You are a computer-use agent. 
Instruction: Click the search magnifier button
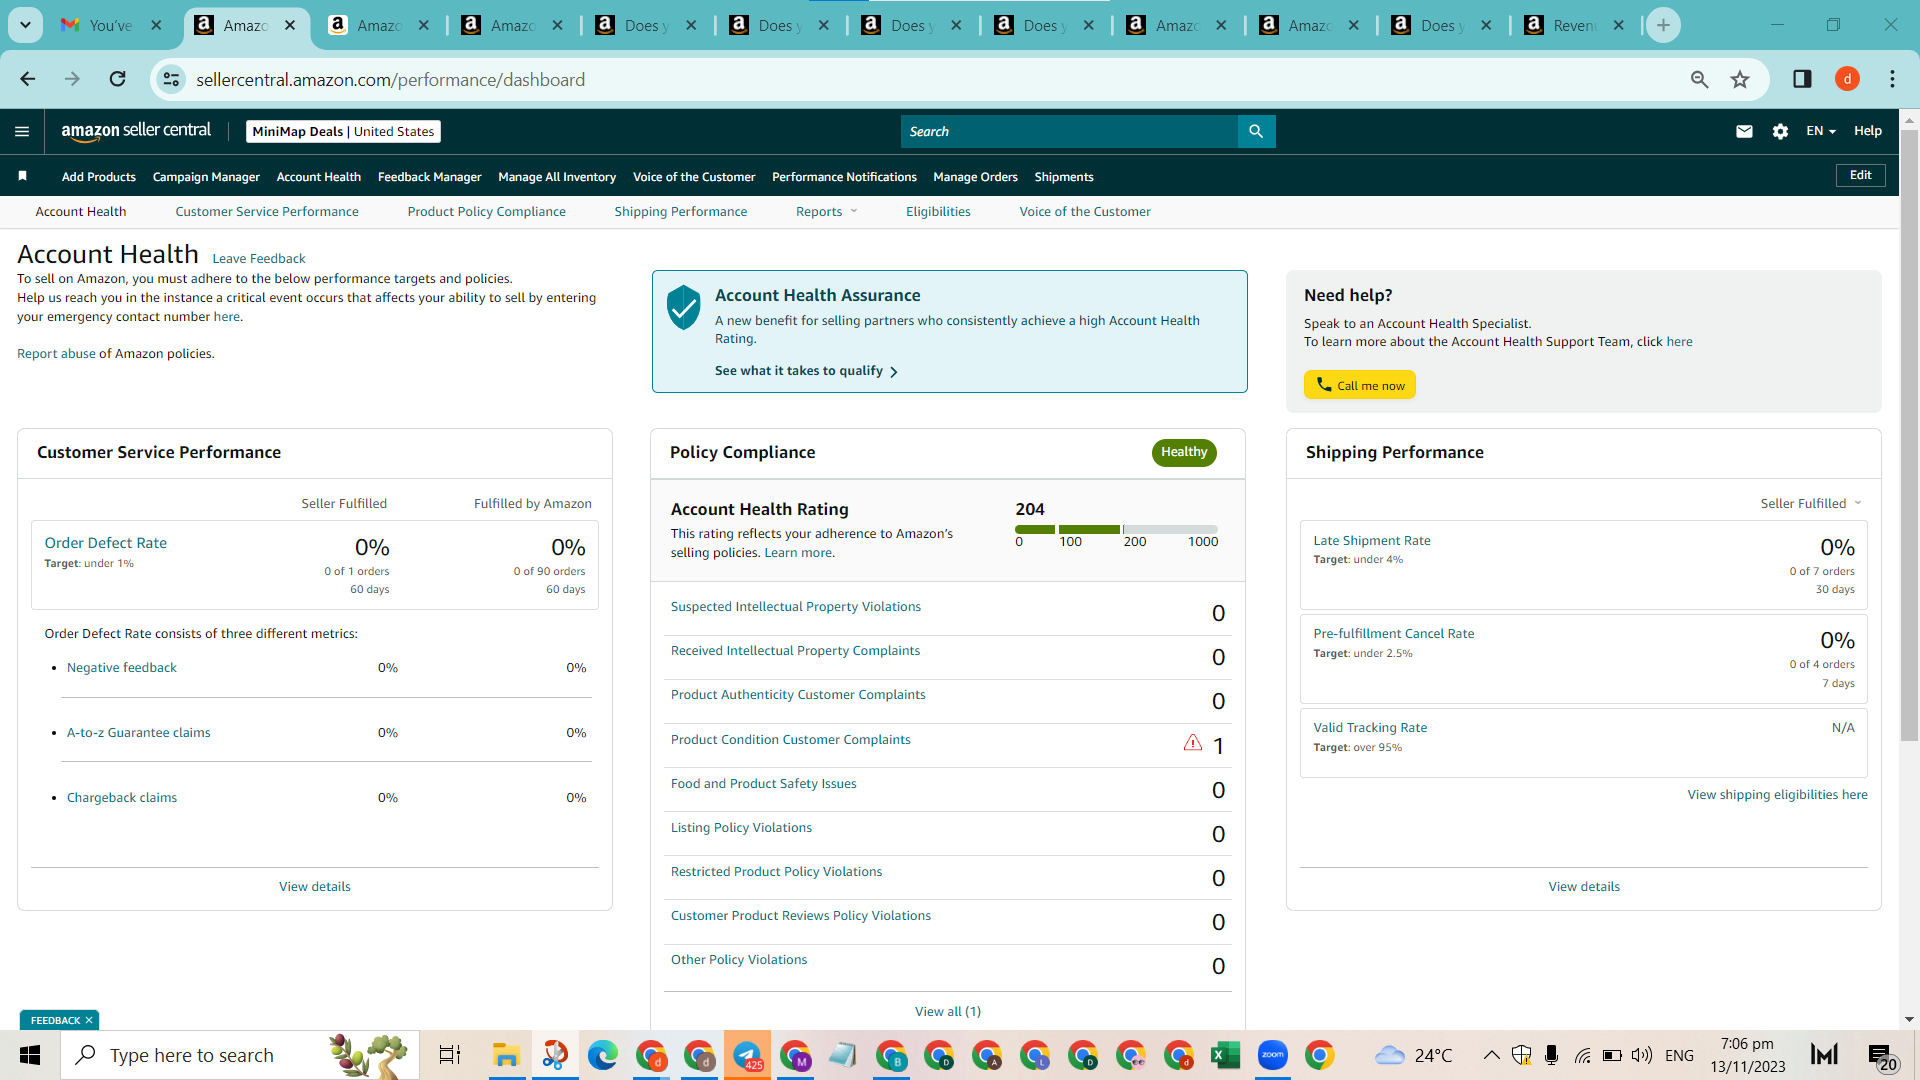click(1256, 131)
